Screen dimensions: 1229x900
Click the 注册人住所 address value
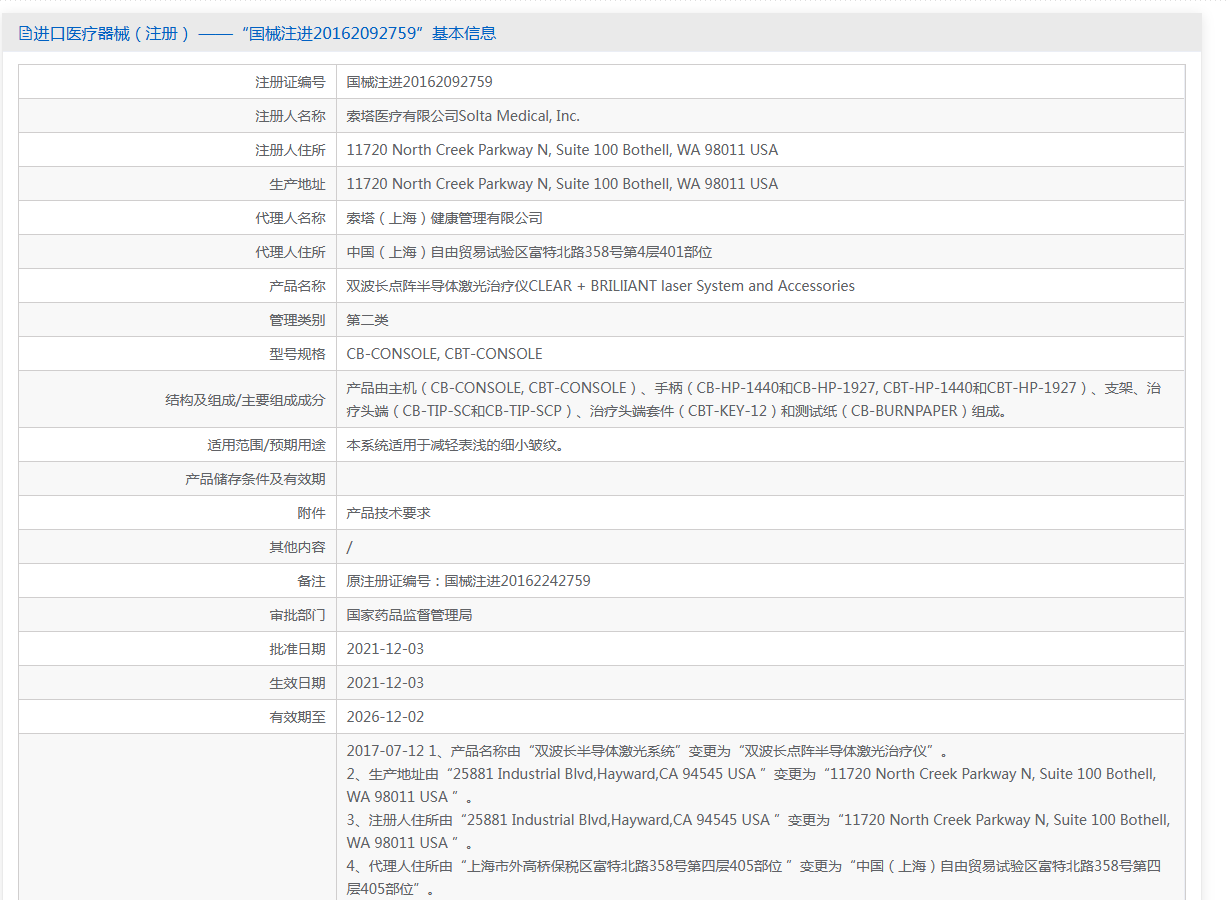click(562, 150)
